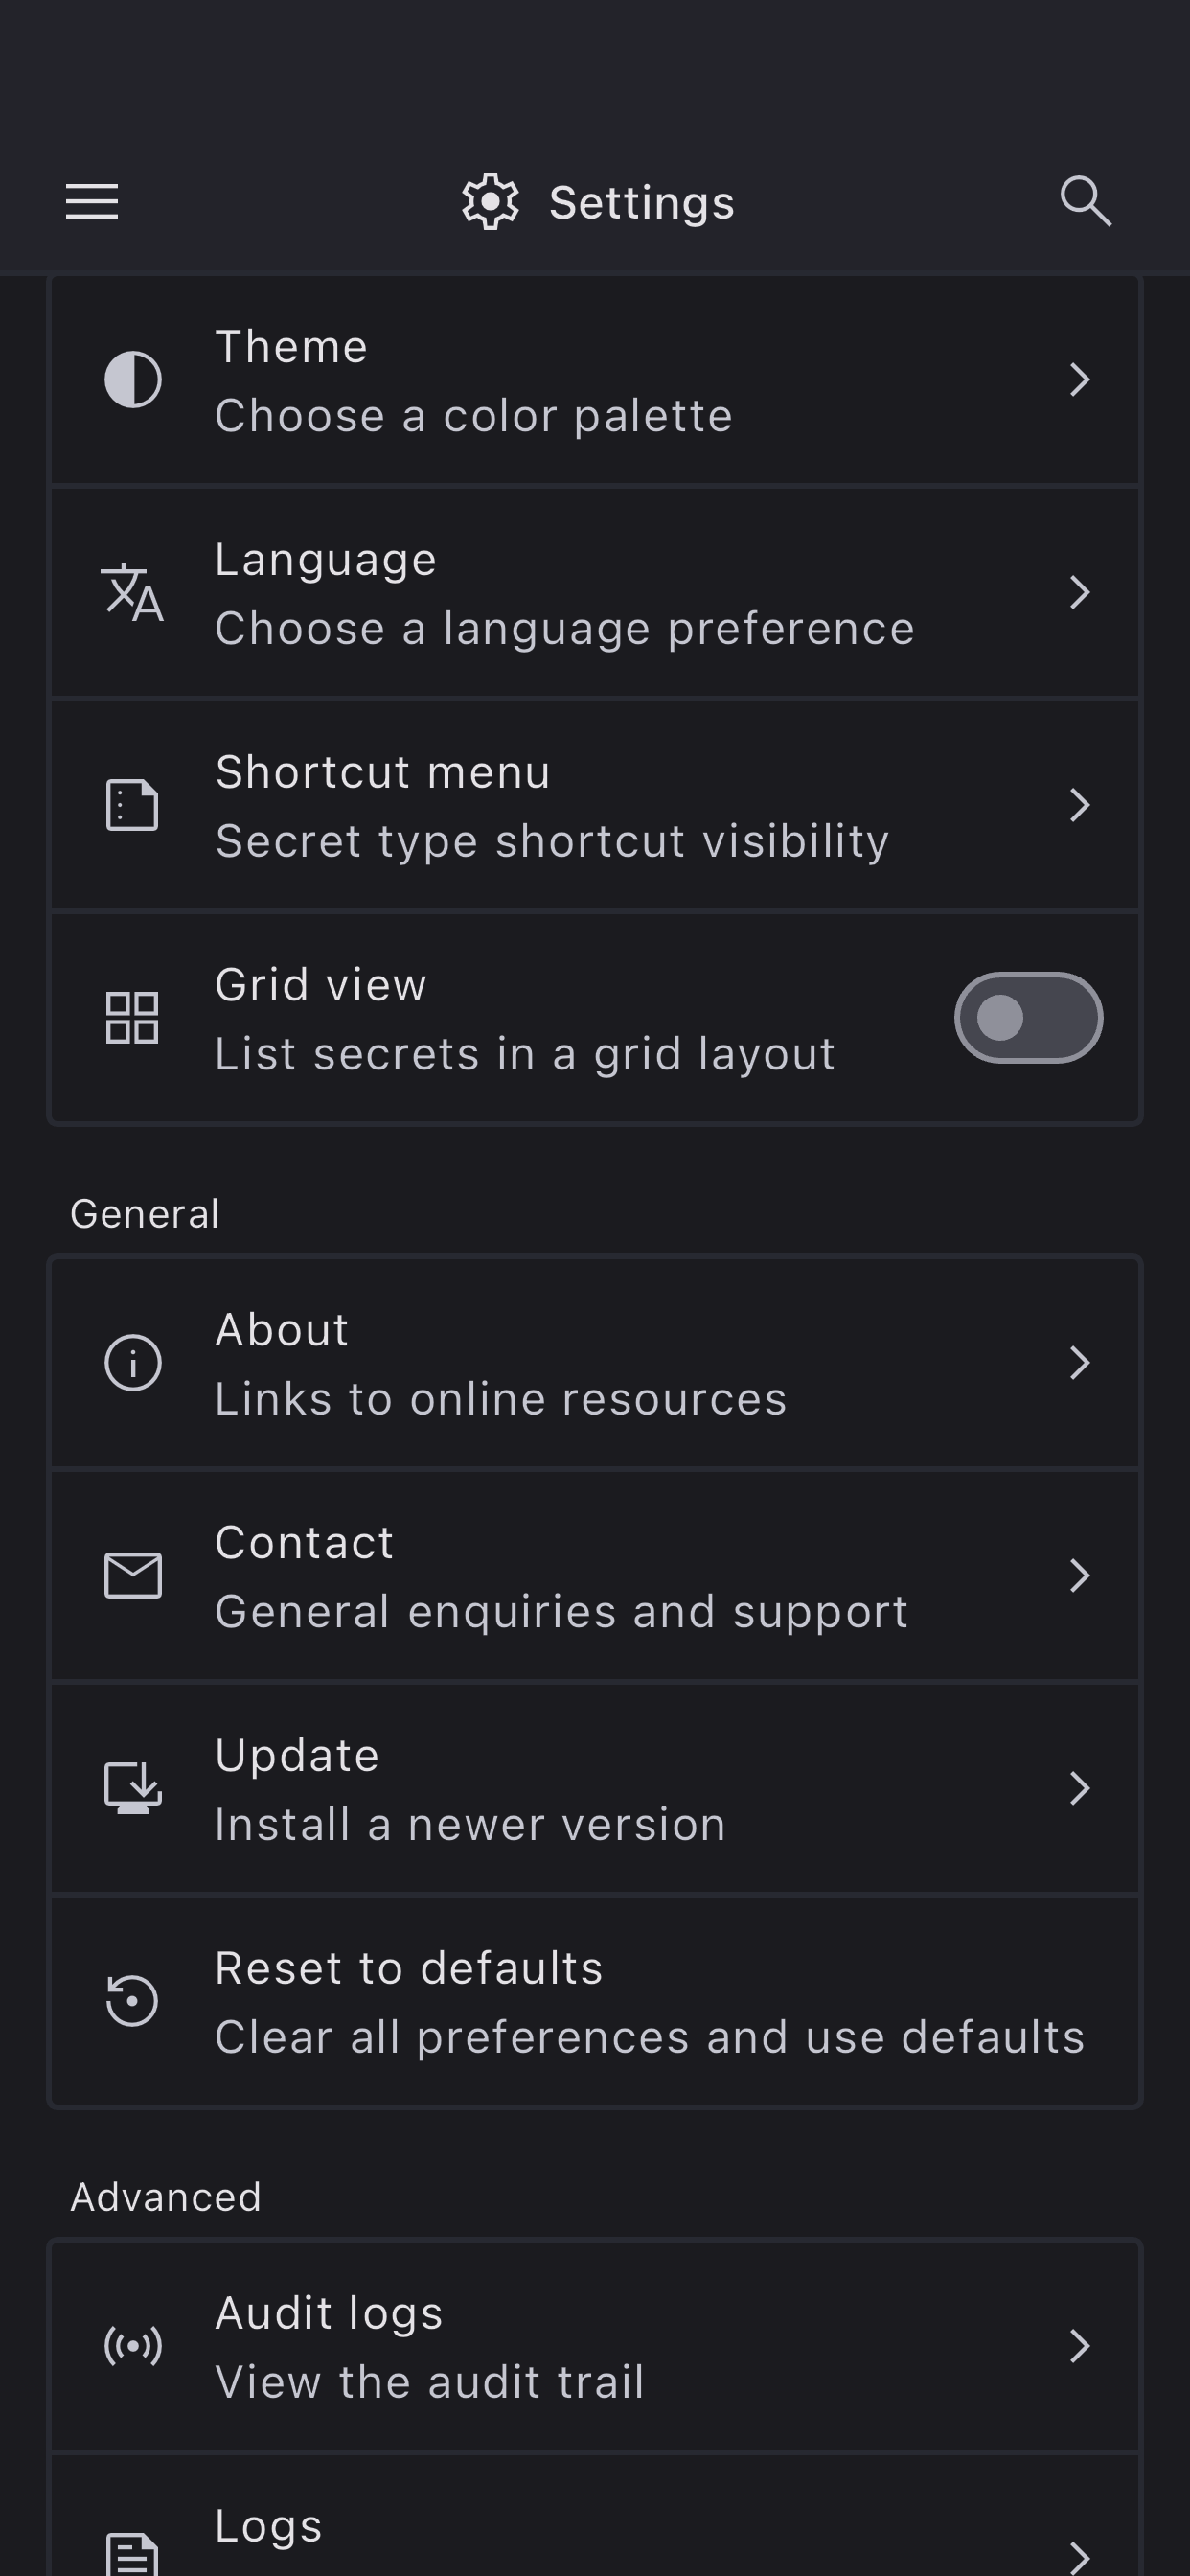This screenshot has width=1190, height=2576.
Task: Click the Update download icon
Action: point(133,1788)
